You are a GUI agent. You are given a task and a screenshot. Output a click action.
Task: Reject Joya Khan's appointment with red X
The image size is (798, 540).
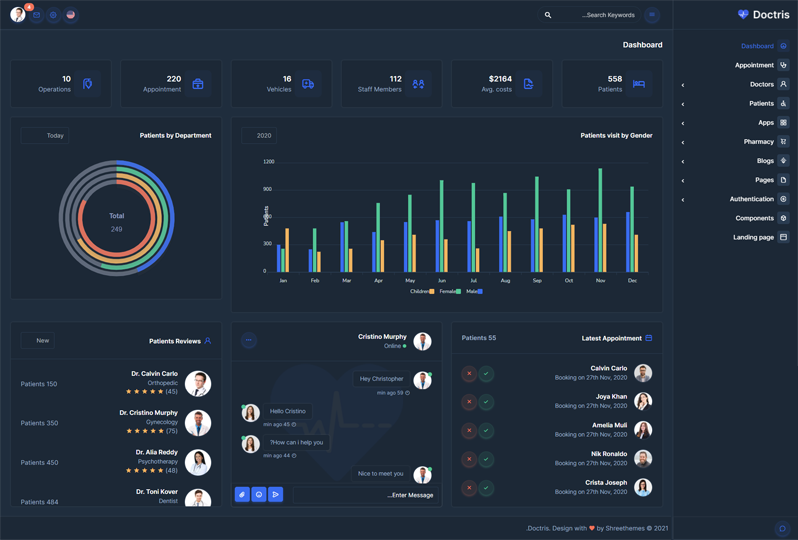[x=469, y=402]
